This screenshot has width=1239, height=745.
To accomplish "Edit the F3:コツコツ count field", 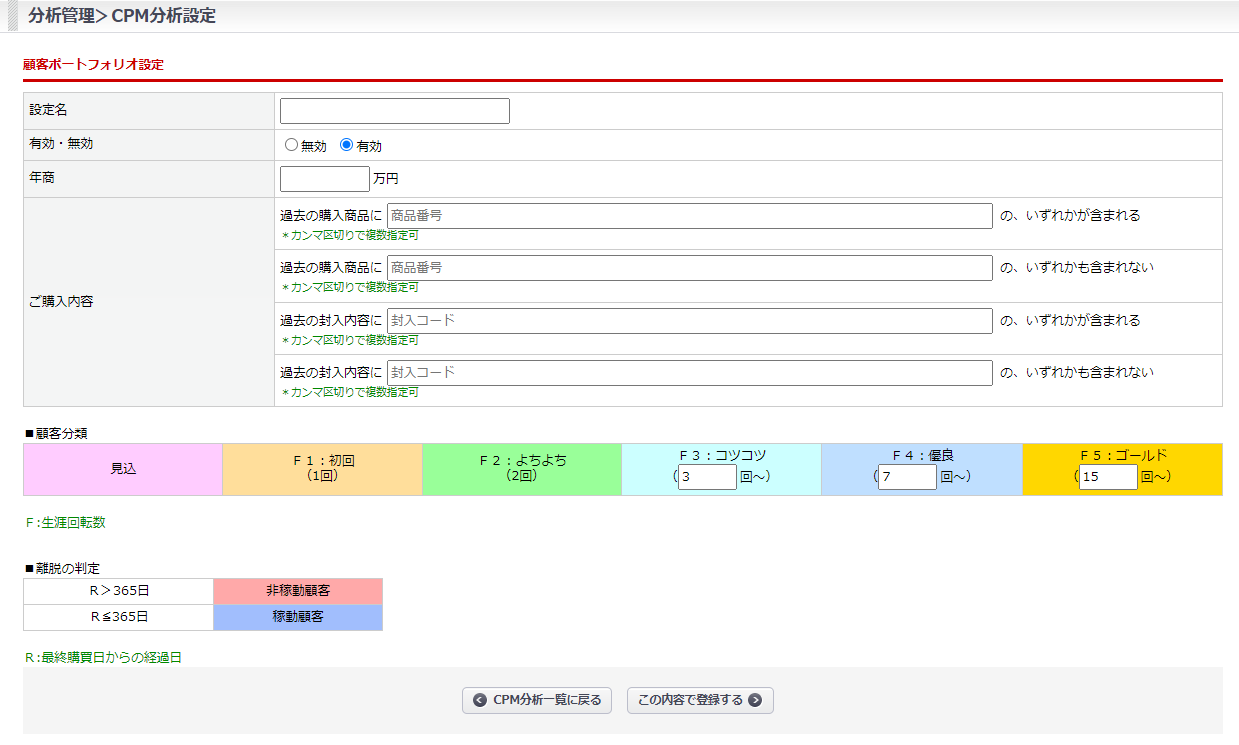I will (x=707, y=477).
